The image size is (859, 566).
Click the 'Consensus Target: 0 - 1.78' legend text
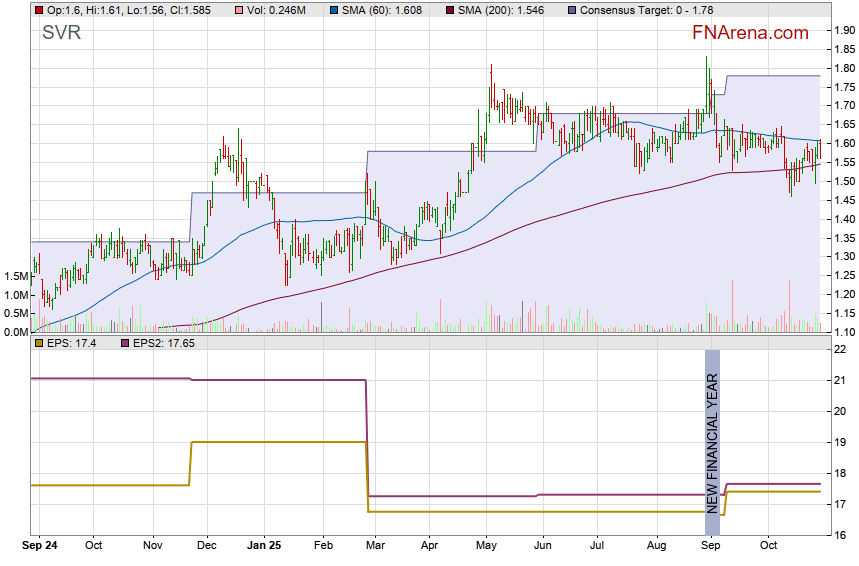click(x=641, y=9)
